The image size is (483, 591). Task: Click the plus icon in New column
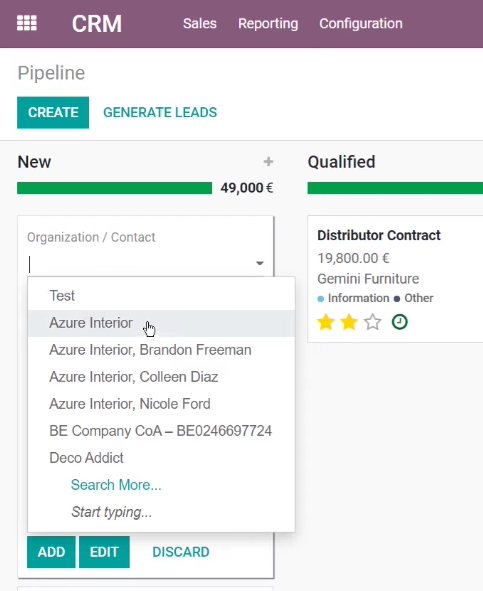point(268,162)
